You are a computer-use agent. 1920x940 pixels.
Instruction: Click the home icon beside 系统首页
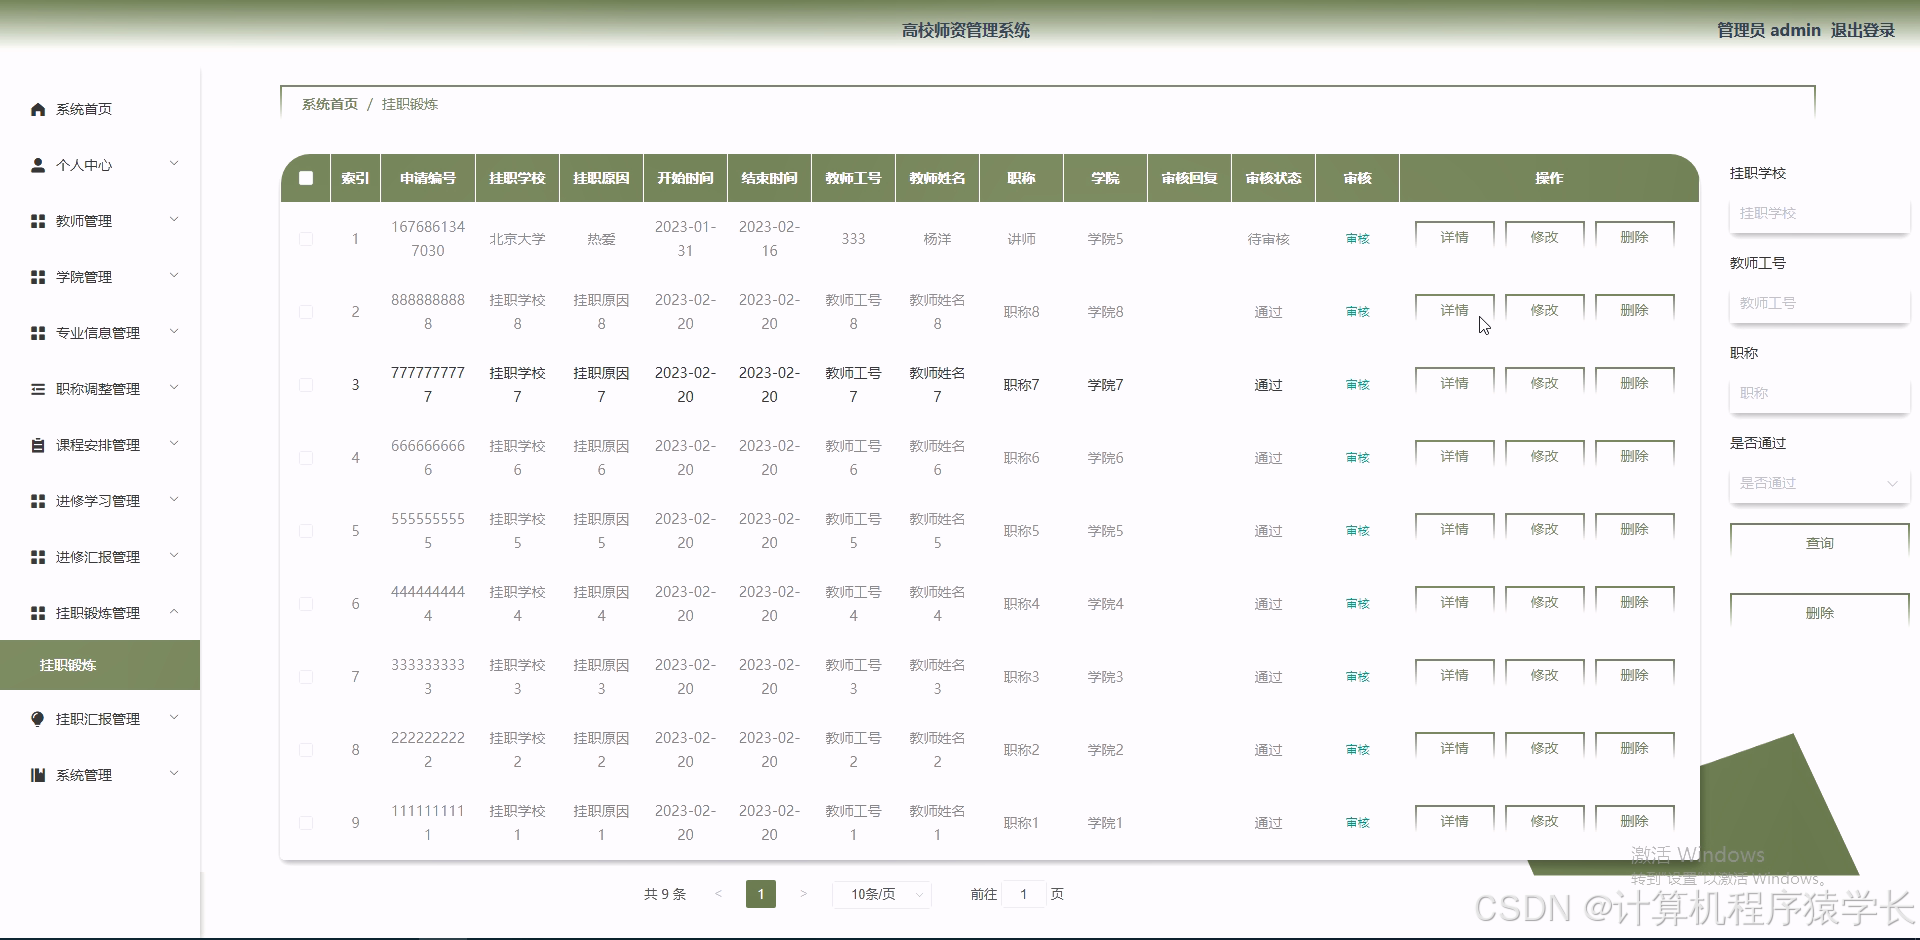coord(38,109)
